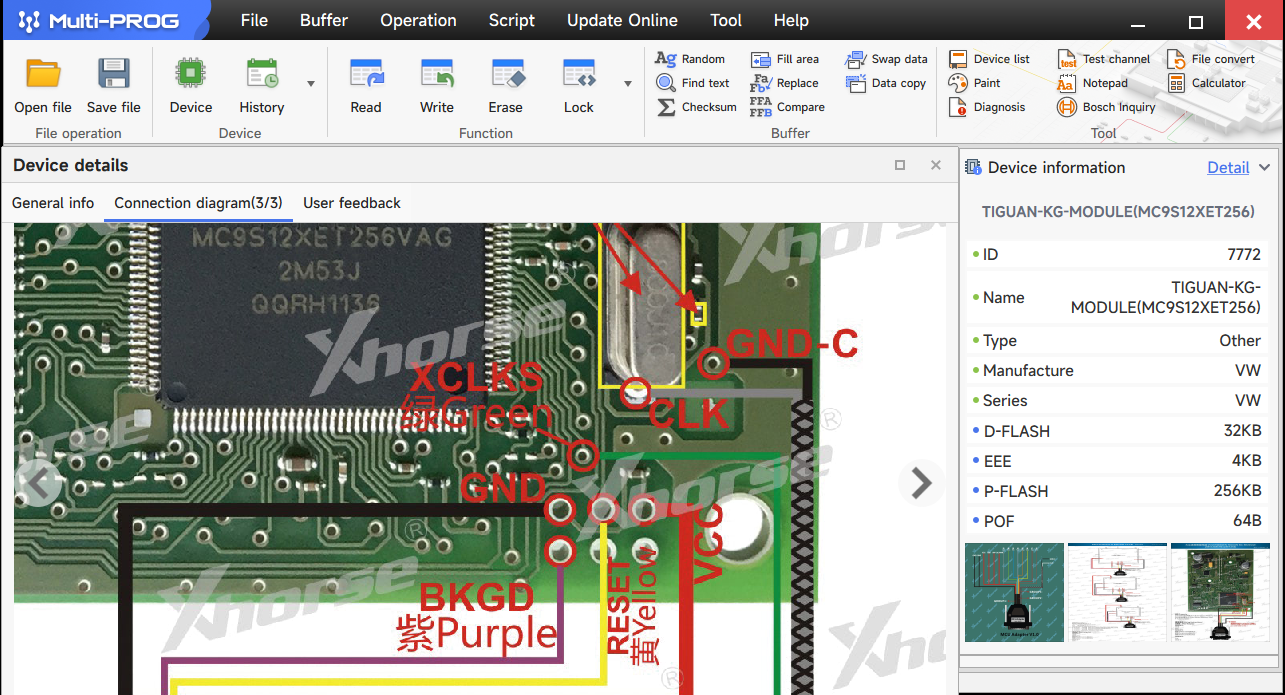This screenshot has height=695, width=1285.
Task: Open the Replace tool
Action: pos(785,83)
